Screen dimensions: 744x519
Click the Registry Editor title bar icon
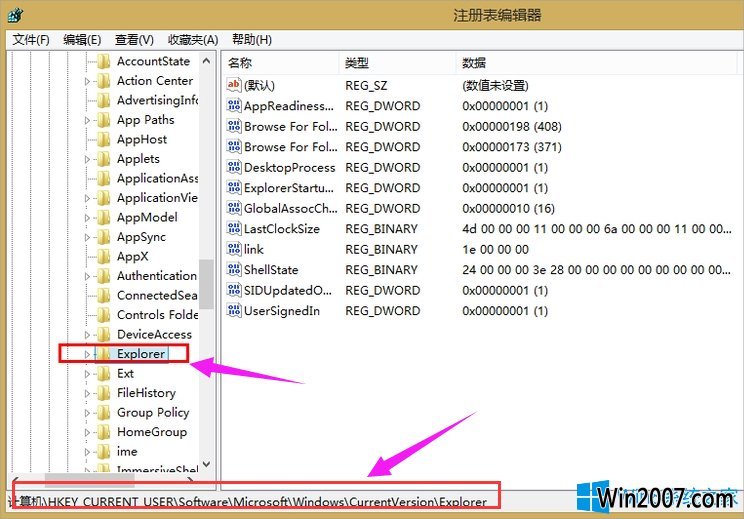15,15
